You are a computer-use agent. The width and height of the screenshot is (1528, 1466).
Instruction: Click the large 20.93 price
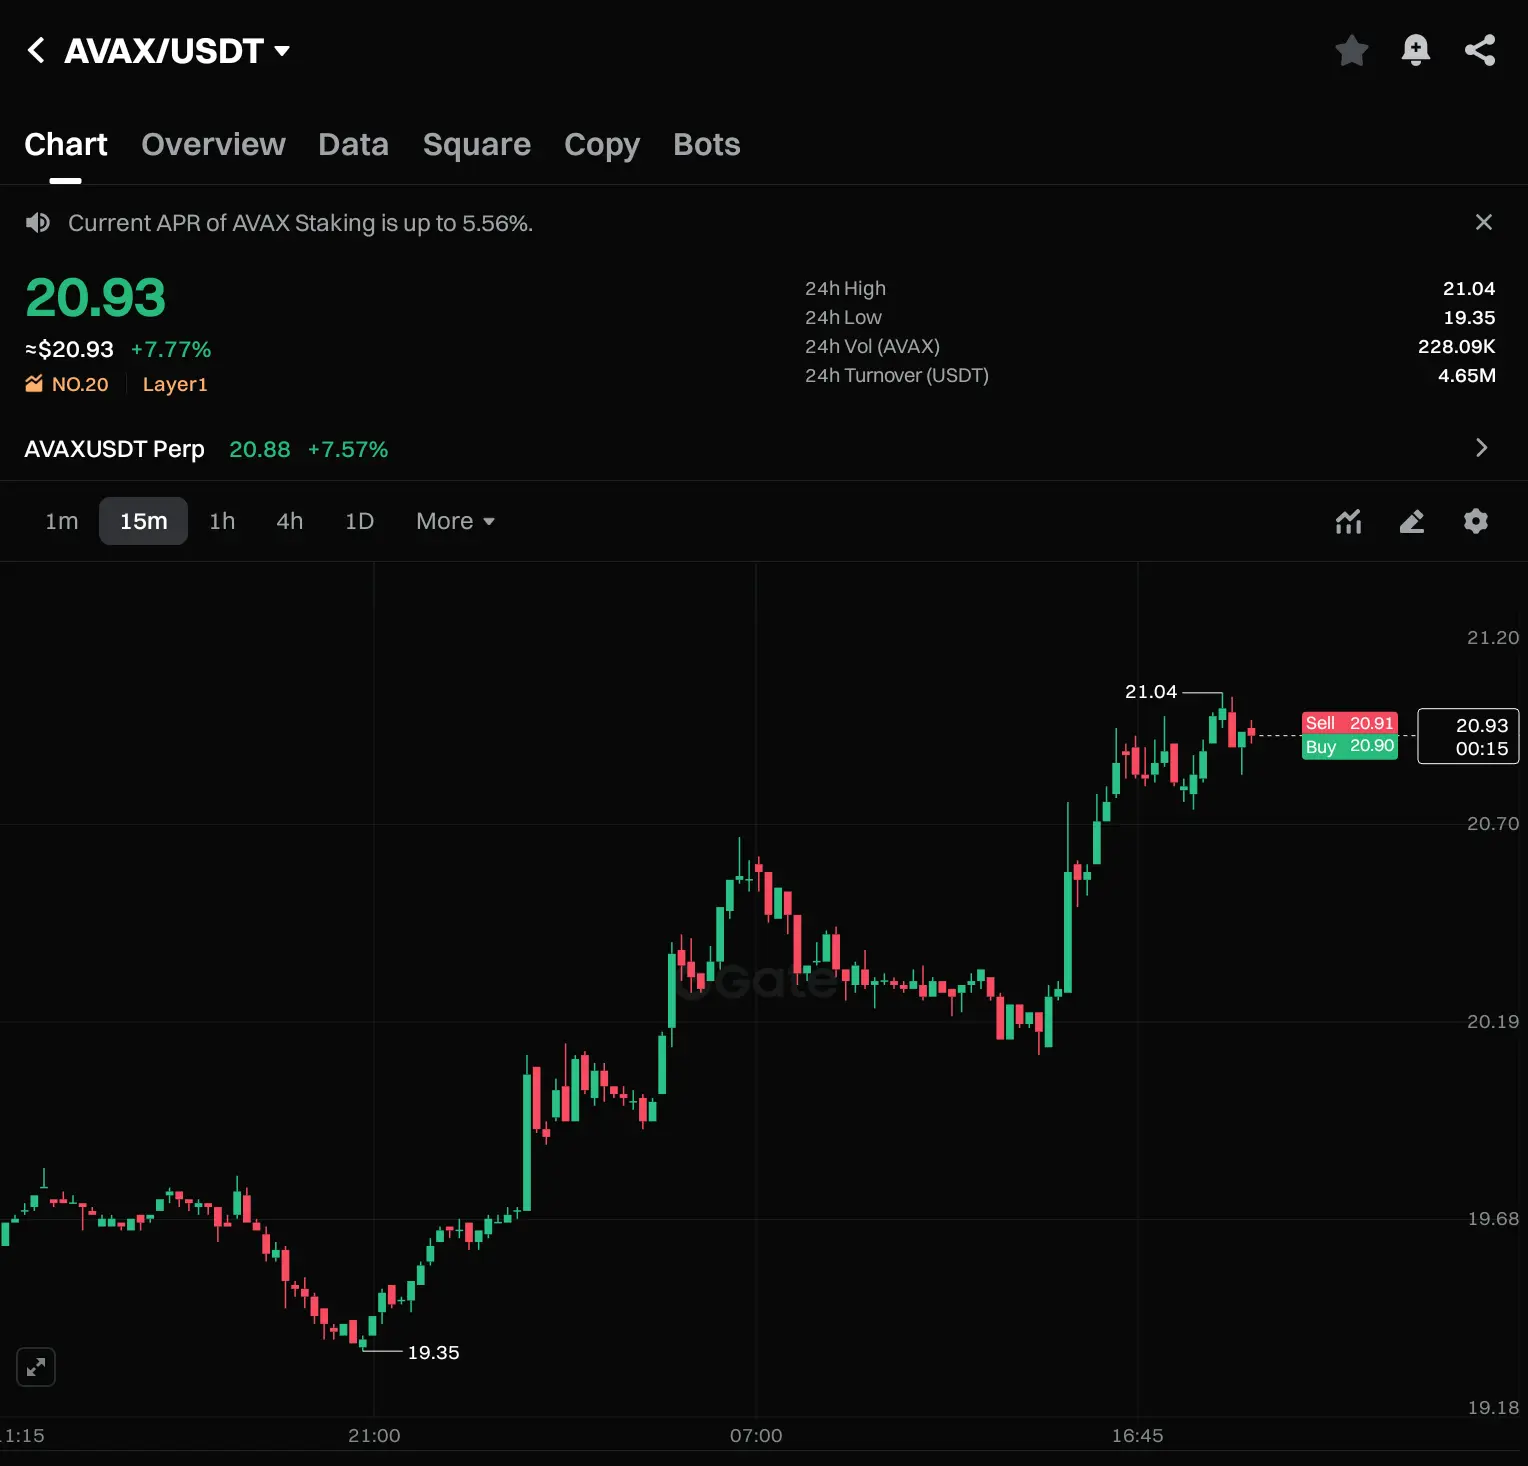tap(95, 297)
